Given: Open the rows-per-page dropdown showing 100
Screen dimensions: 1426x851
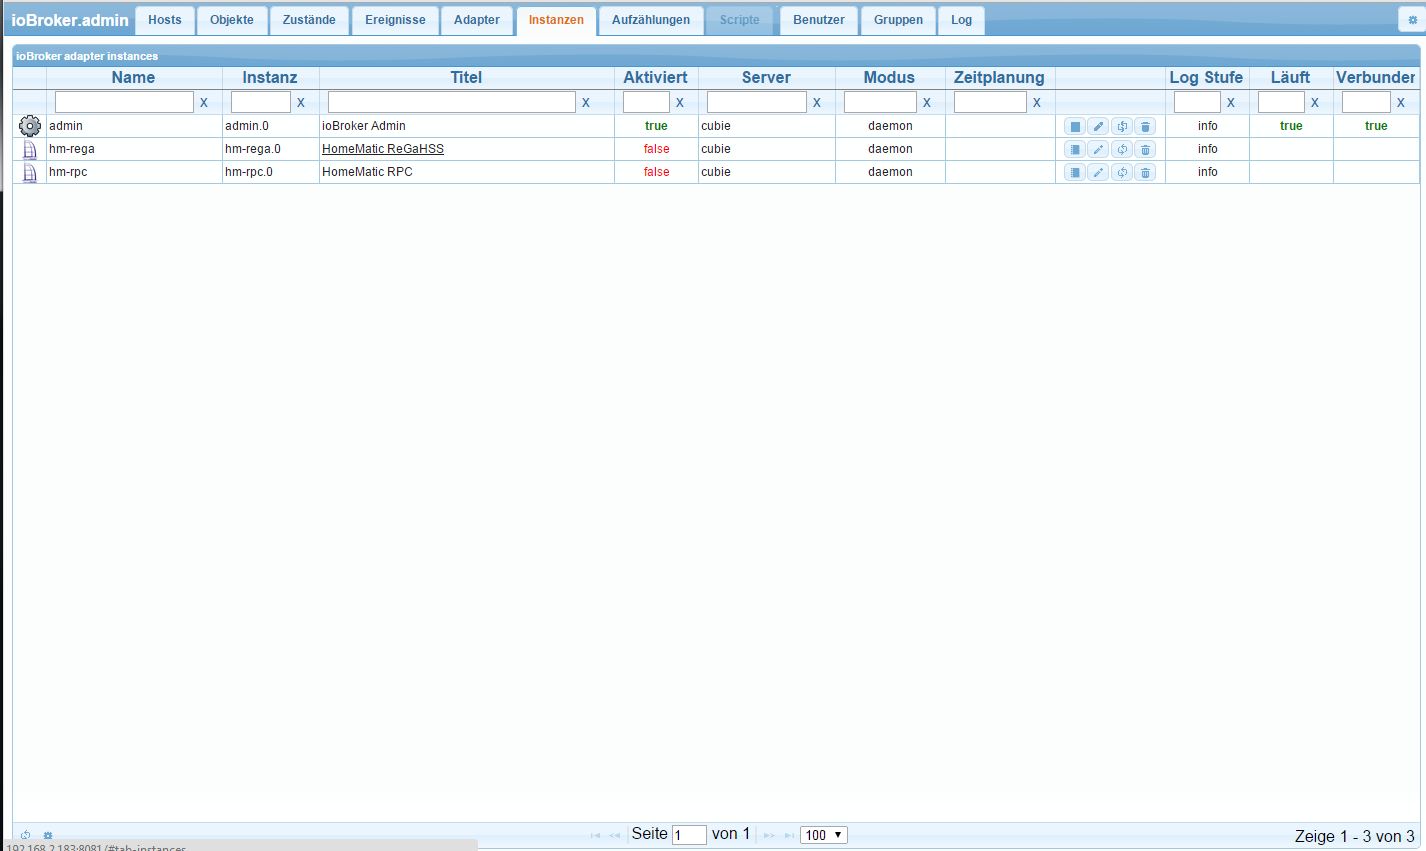Looking at the screenshot, I should pos(824,835).
